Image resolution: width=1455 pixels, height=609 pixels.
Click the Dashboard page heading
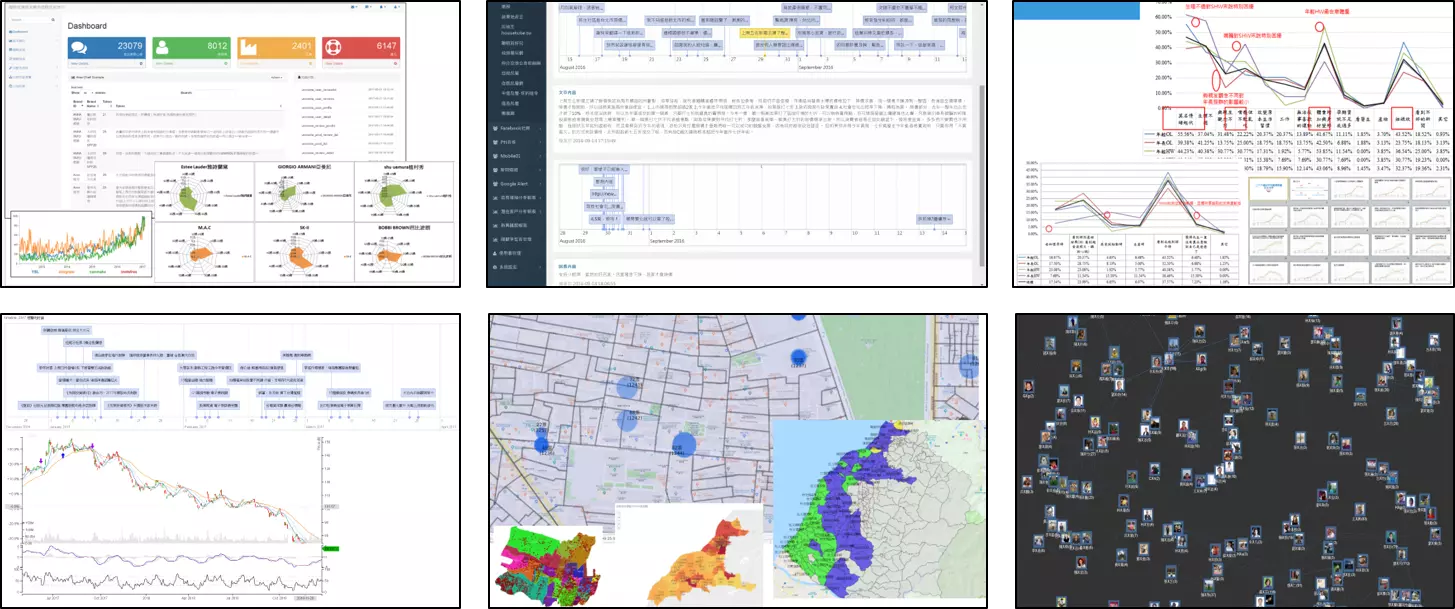coord(89,24)
